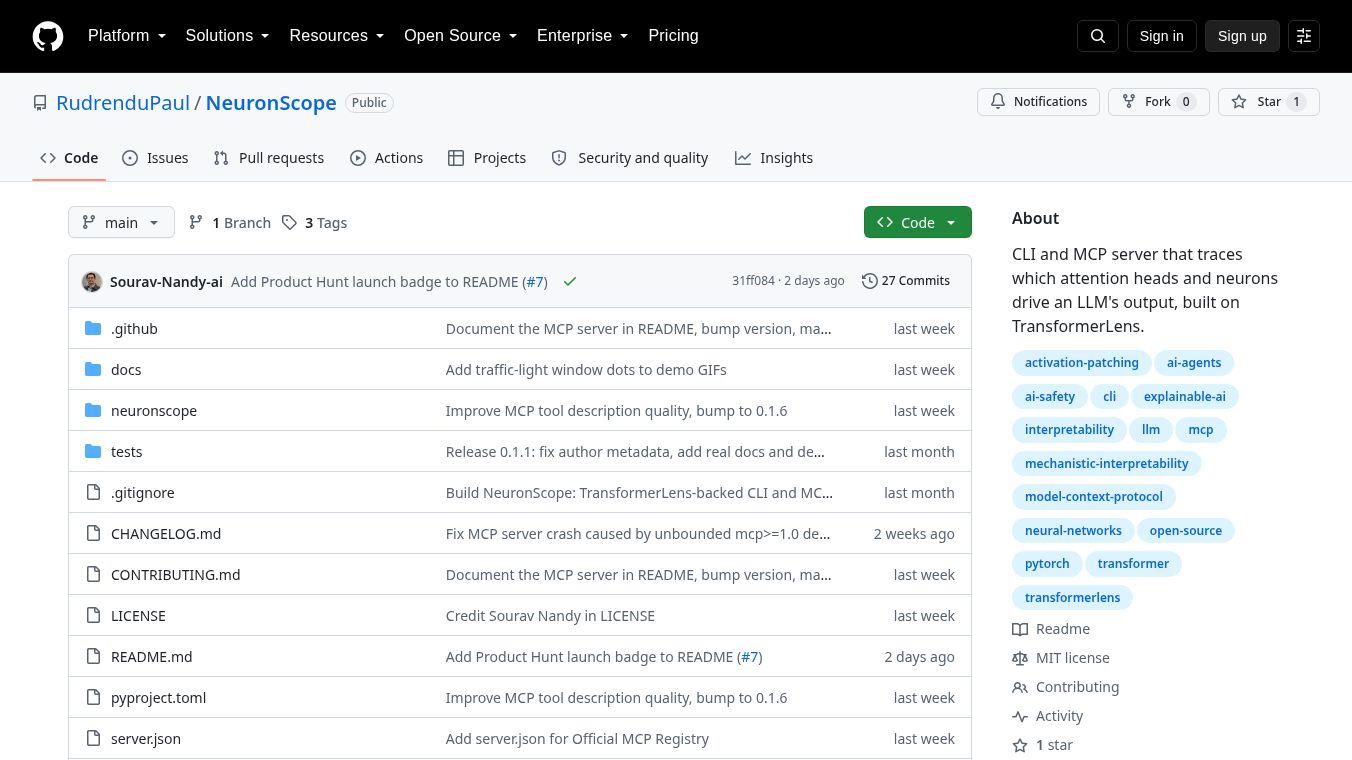Open the CONTRIBUTING.md file
The width and height of the screenshot is (1352, 760).
(x=175, y=574)
